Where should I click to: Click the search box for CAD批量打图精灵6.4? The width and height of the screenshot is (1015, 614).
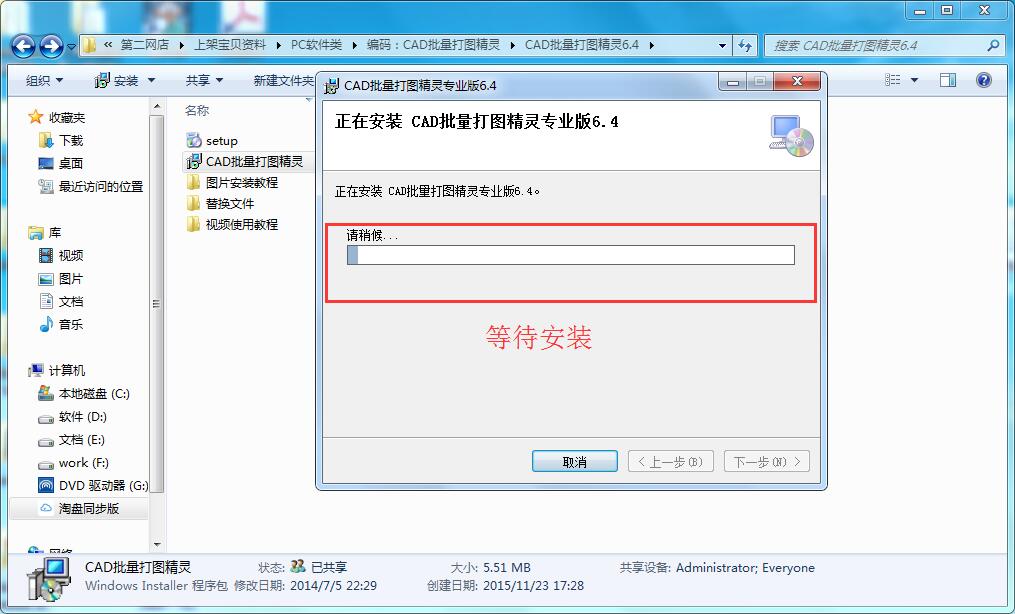[875, 45]
